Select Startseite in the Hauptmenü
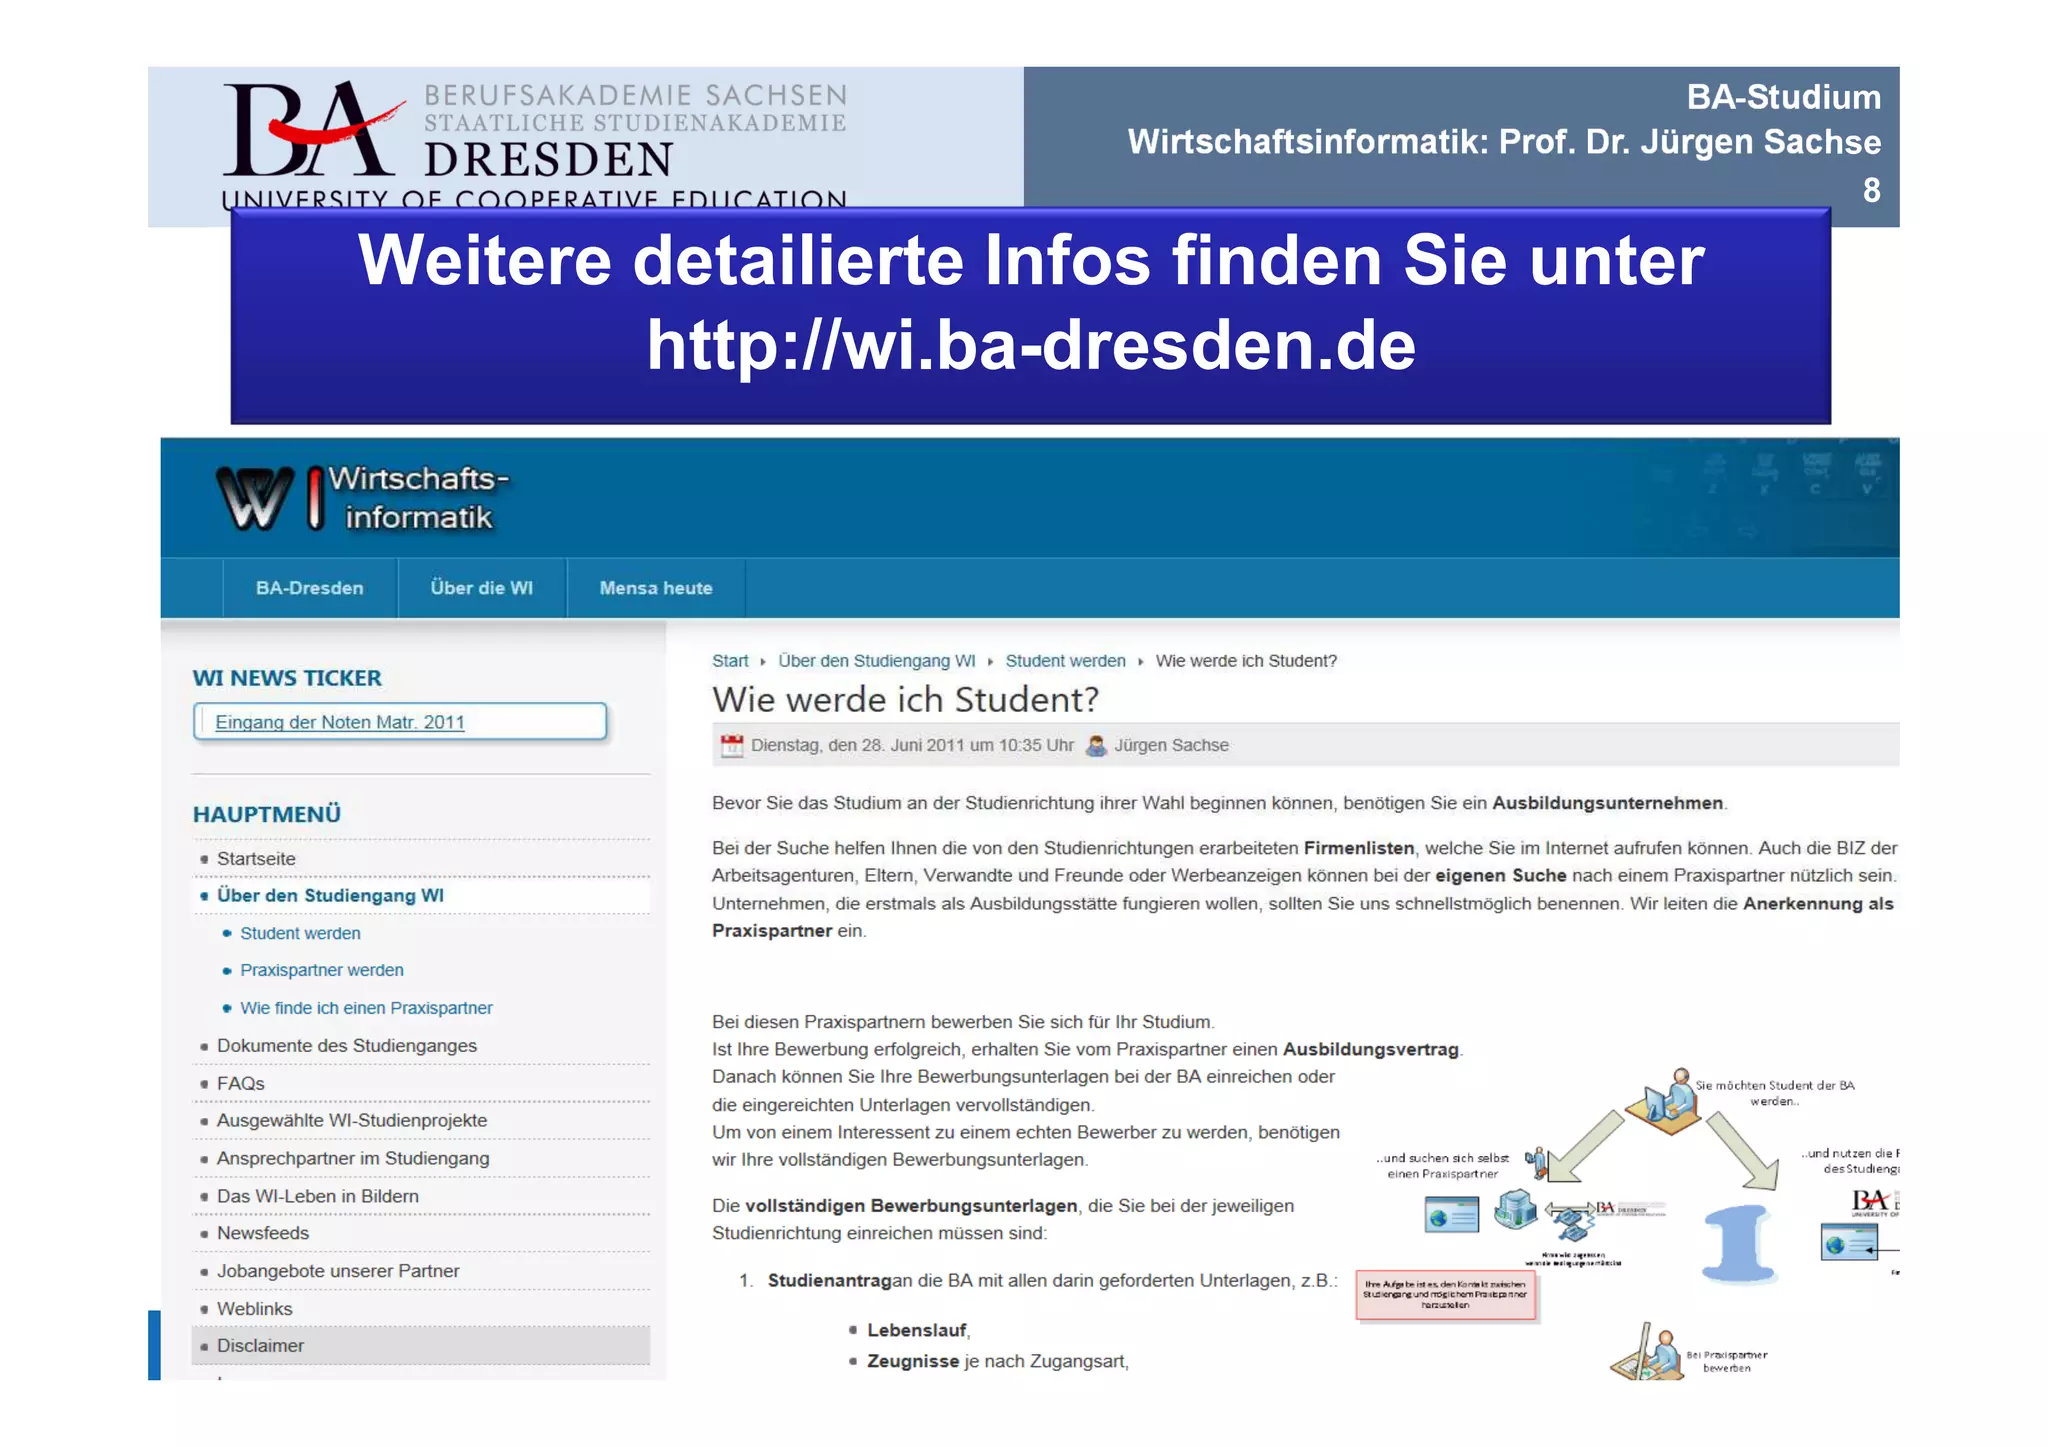Image resolution: width=2048 pixels, height=1447 pixels. 256,859
